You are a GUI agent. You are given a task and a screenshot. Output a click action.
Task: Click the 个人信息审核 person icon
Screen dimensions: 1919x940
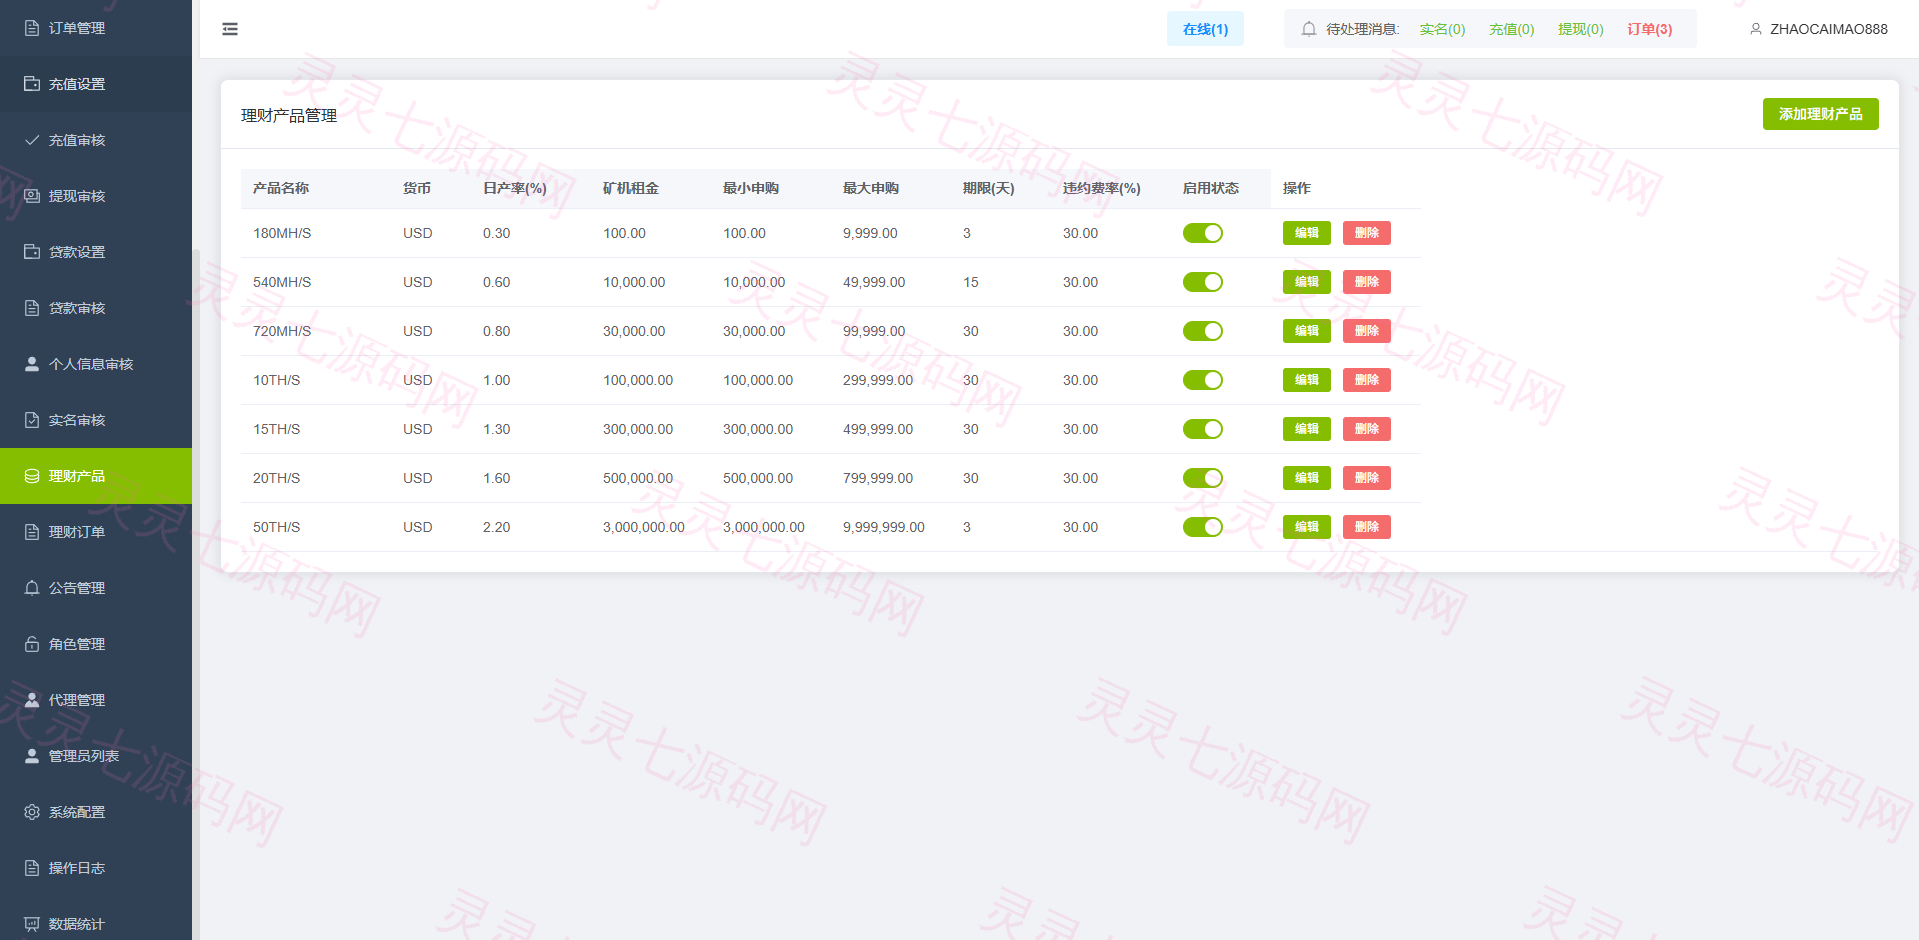pyautogui.click(x=32, y=364)
